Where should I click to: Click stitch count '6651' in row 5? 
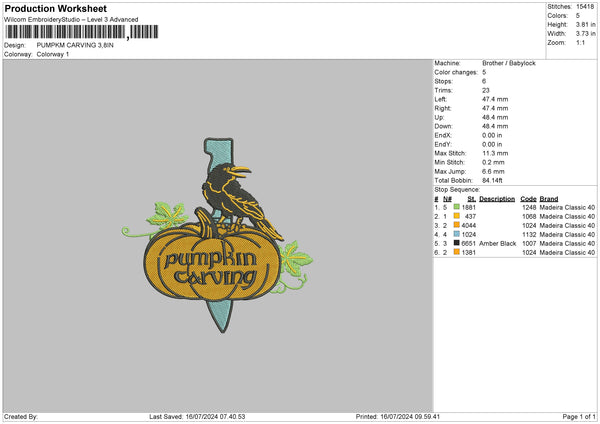point(469,243)
